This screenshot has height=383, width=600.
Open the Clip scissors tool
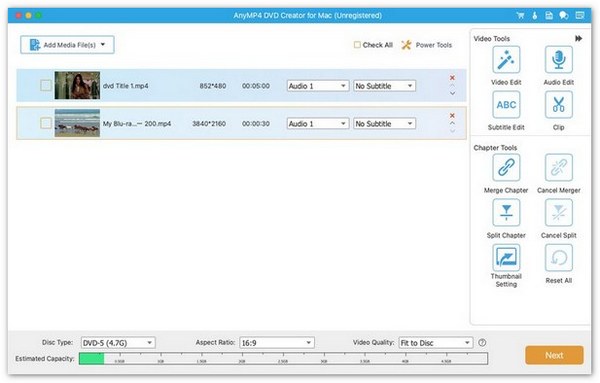pos(558,105)
